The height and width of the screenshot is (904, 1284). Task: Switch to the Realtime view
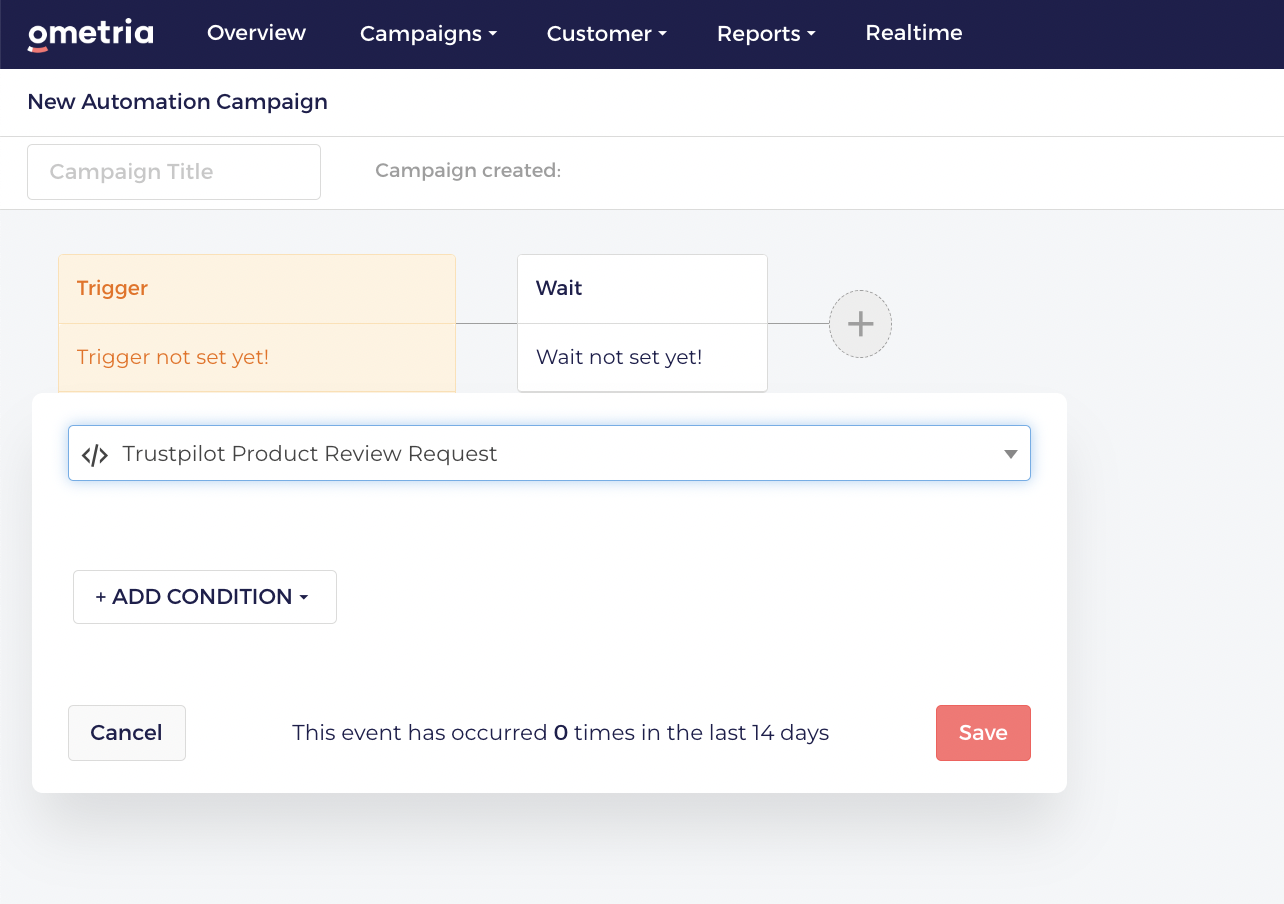coord(913,33)
